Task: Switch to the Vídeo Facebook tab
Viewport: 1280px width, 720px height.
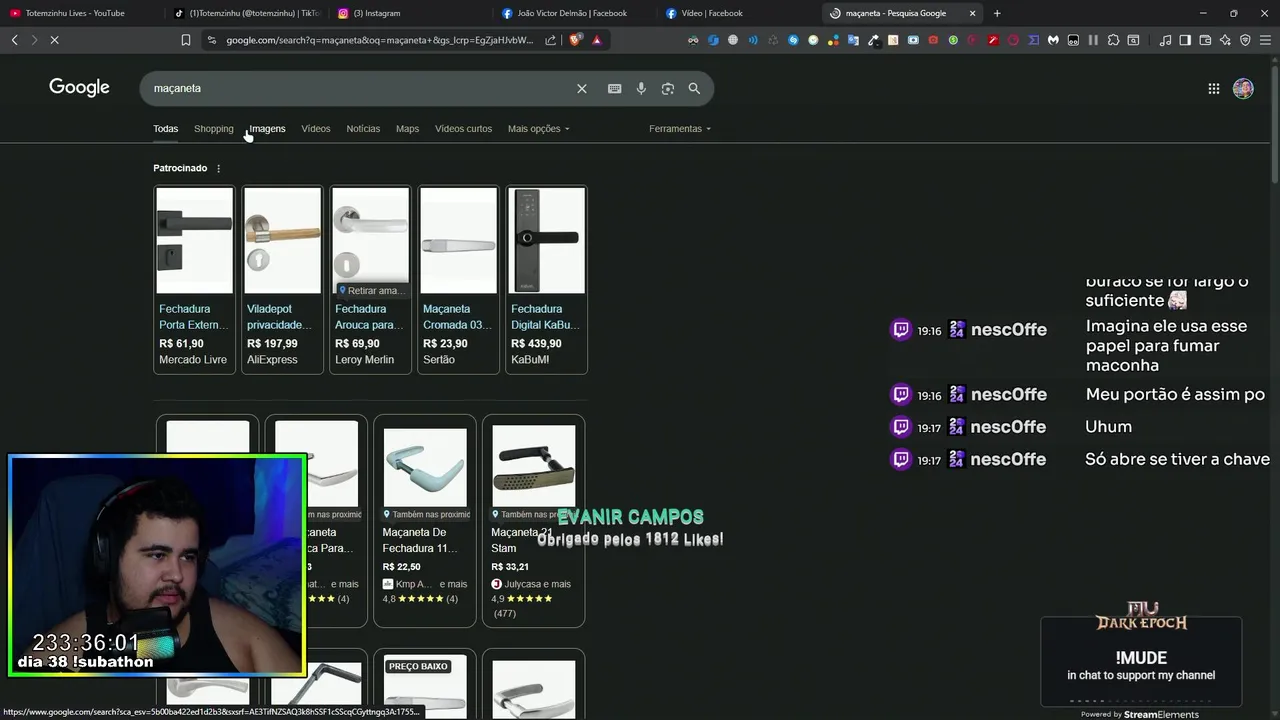Action: click(738, 13)
